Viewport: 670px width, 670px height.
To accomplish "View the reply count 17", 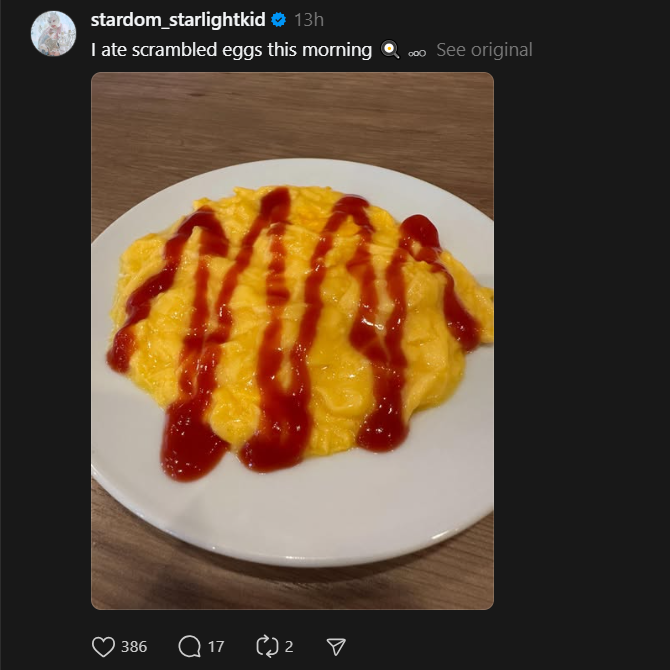I will [216, 646].
